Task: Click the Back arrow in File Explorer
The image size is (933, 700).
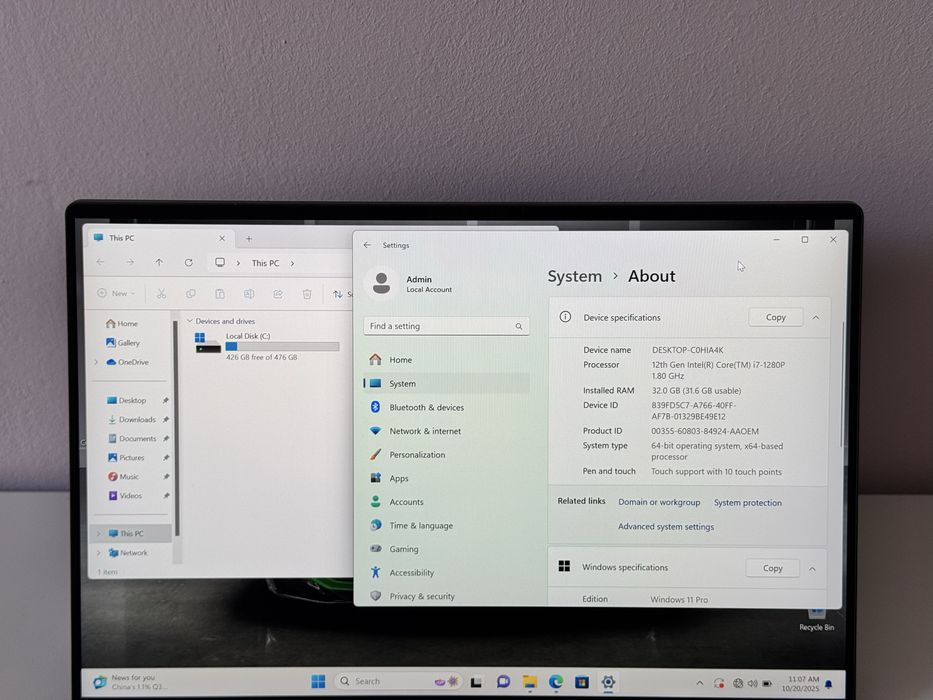Action: [101, 262]
